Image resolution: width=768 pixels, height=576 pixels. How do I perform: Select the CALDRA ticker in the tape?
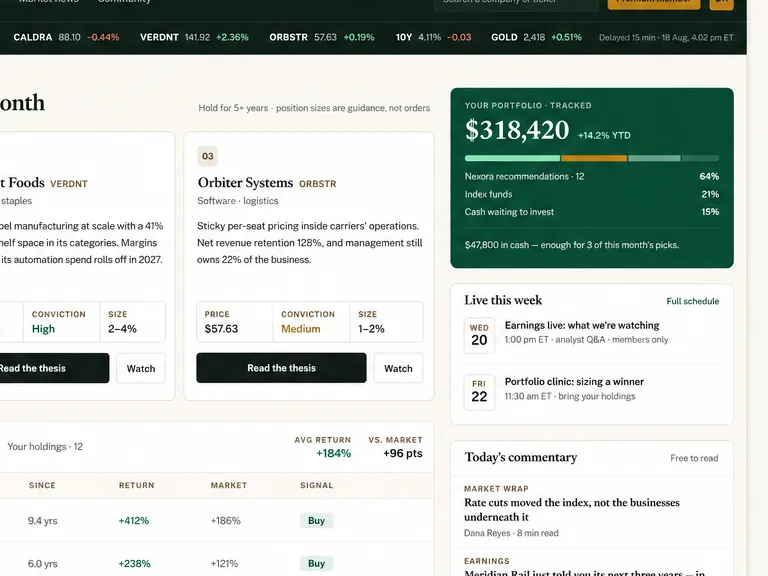pyautogui.click(x=66, y=37)
